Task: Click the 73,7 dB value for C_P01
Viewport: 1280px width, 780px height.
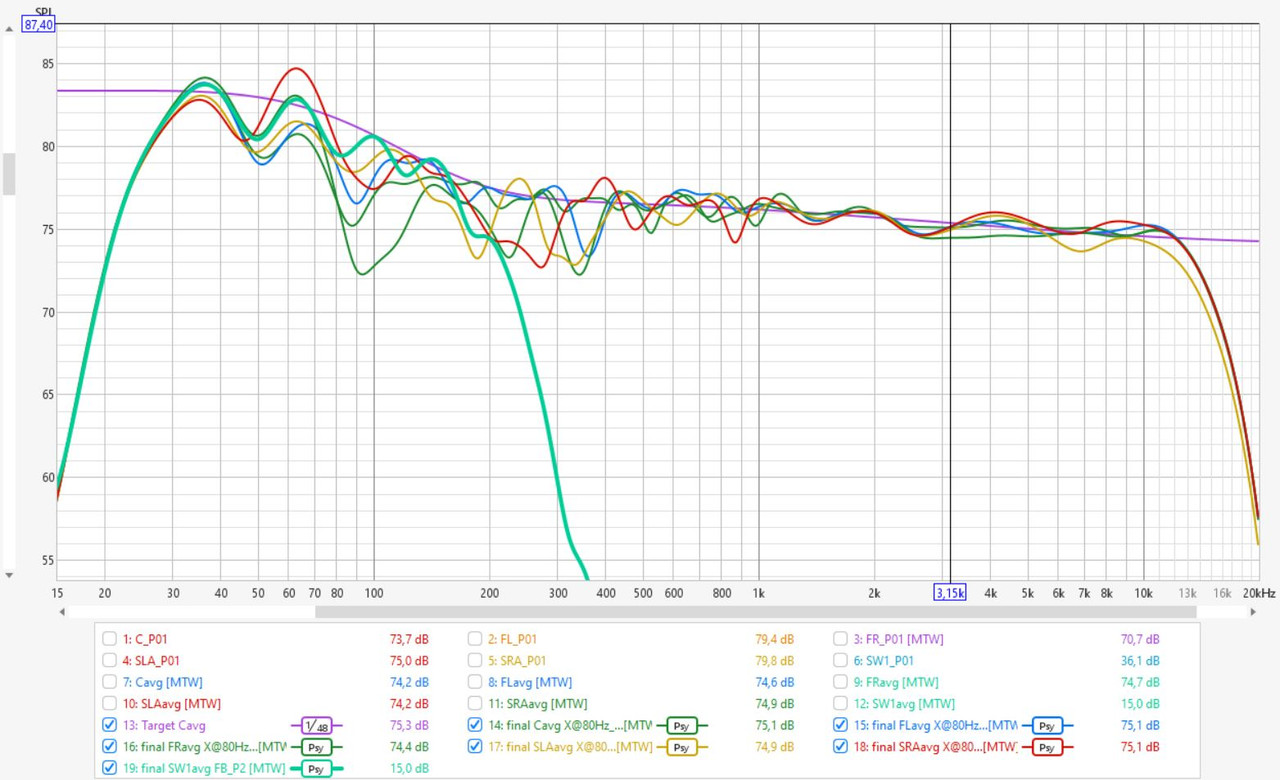Action: [x=409, y=638]
